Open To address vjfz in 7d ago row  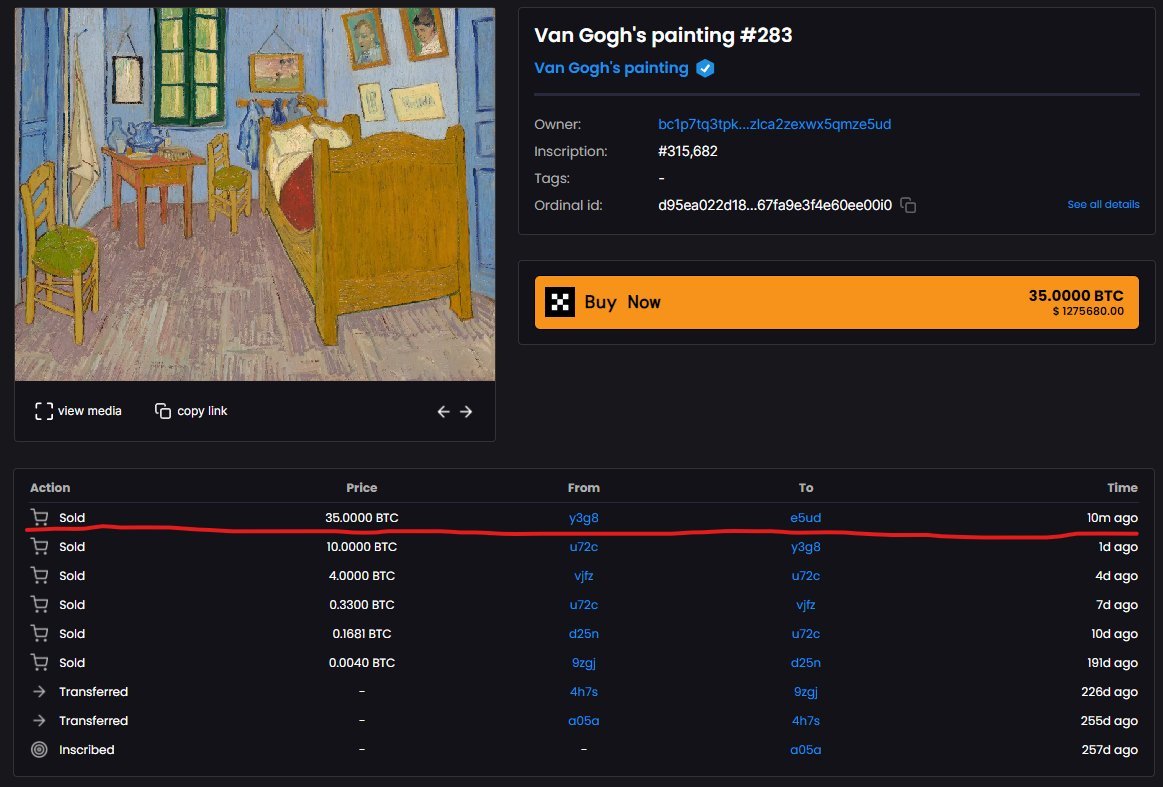coord(805,605)
